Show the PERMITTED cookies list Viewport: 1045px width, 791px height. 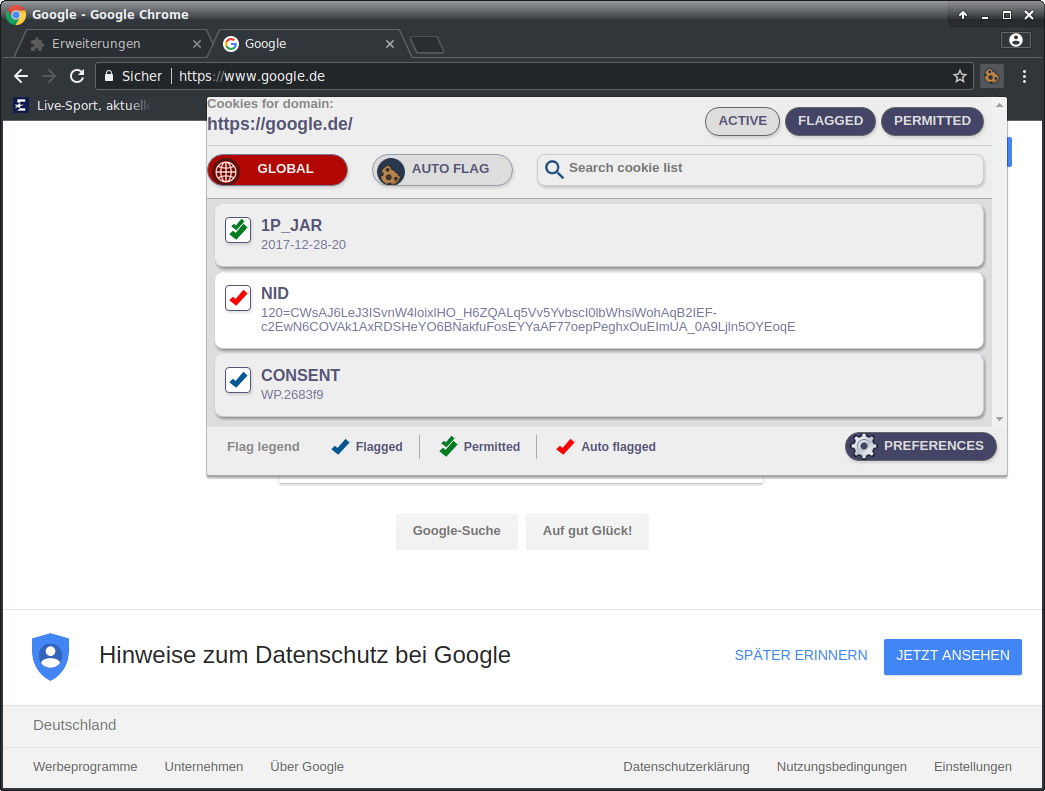tap(932, 121)
